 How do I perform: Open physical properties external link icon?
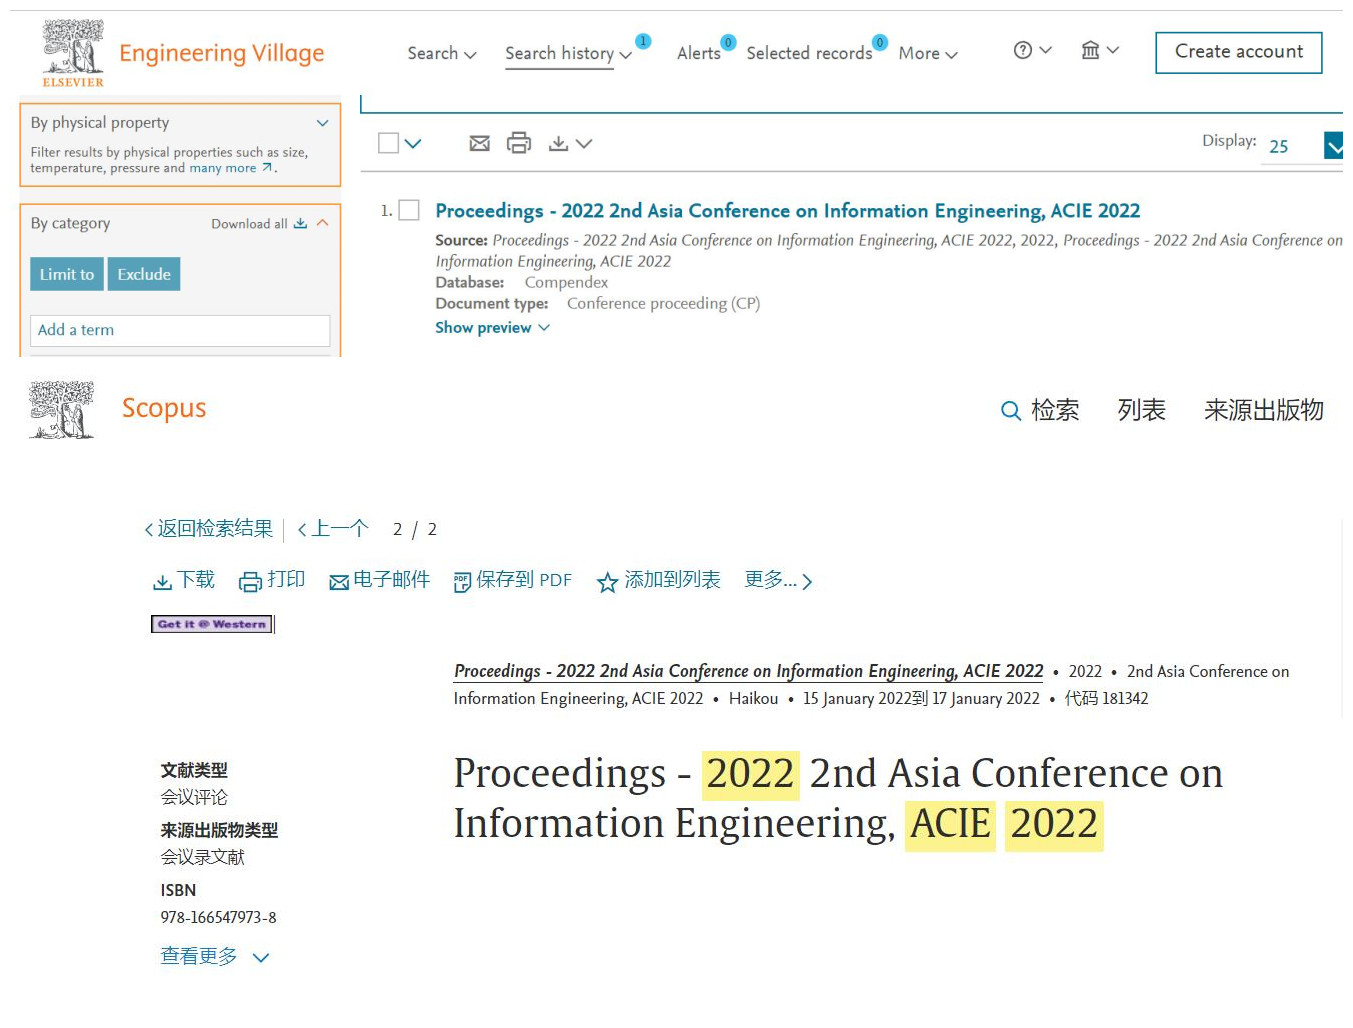click(x=267, y=168)
